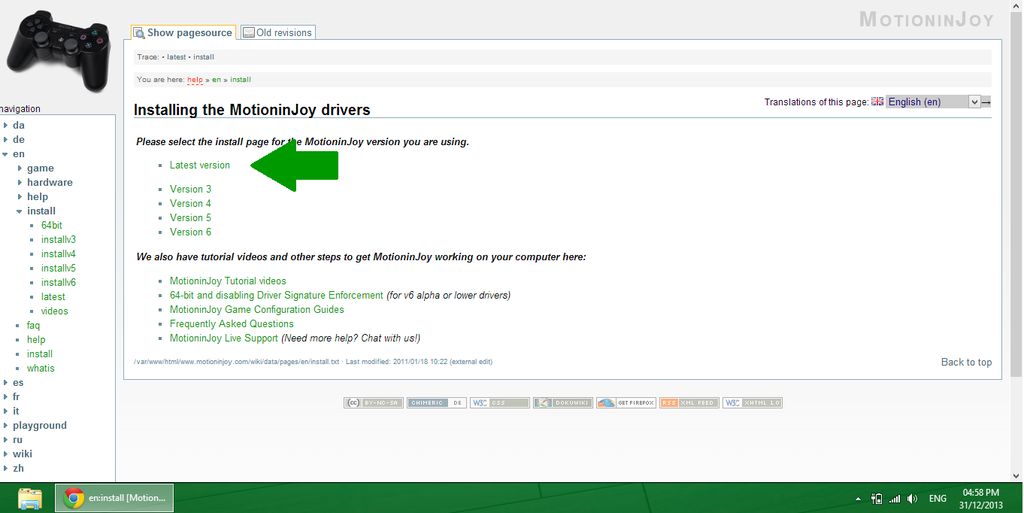Open the 64bit navigation page
This screenshot has width=1024, height=513.
point(52,225)
